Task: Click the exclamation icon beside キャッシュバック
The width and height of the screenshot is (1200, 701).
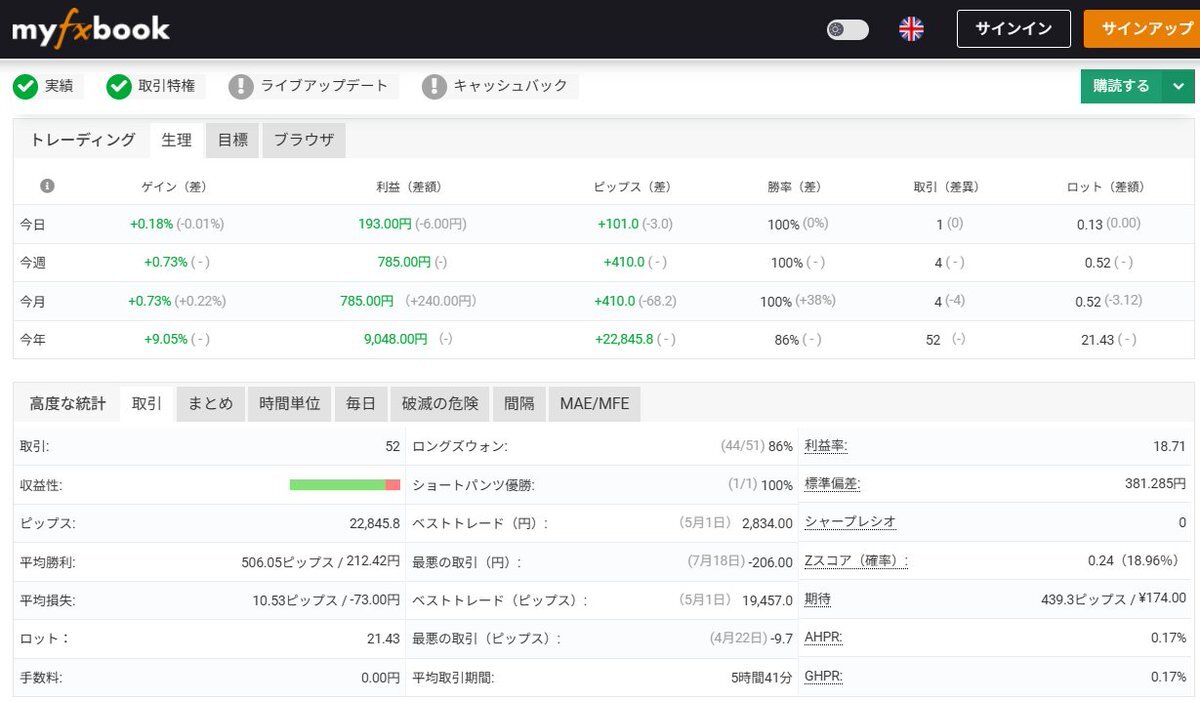Action: [x=434, y=87]
